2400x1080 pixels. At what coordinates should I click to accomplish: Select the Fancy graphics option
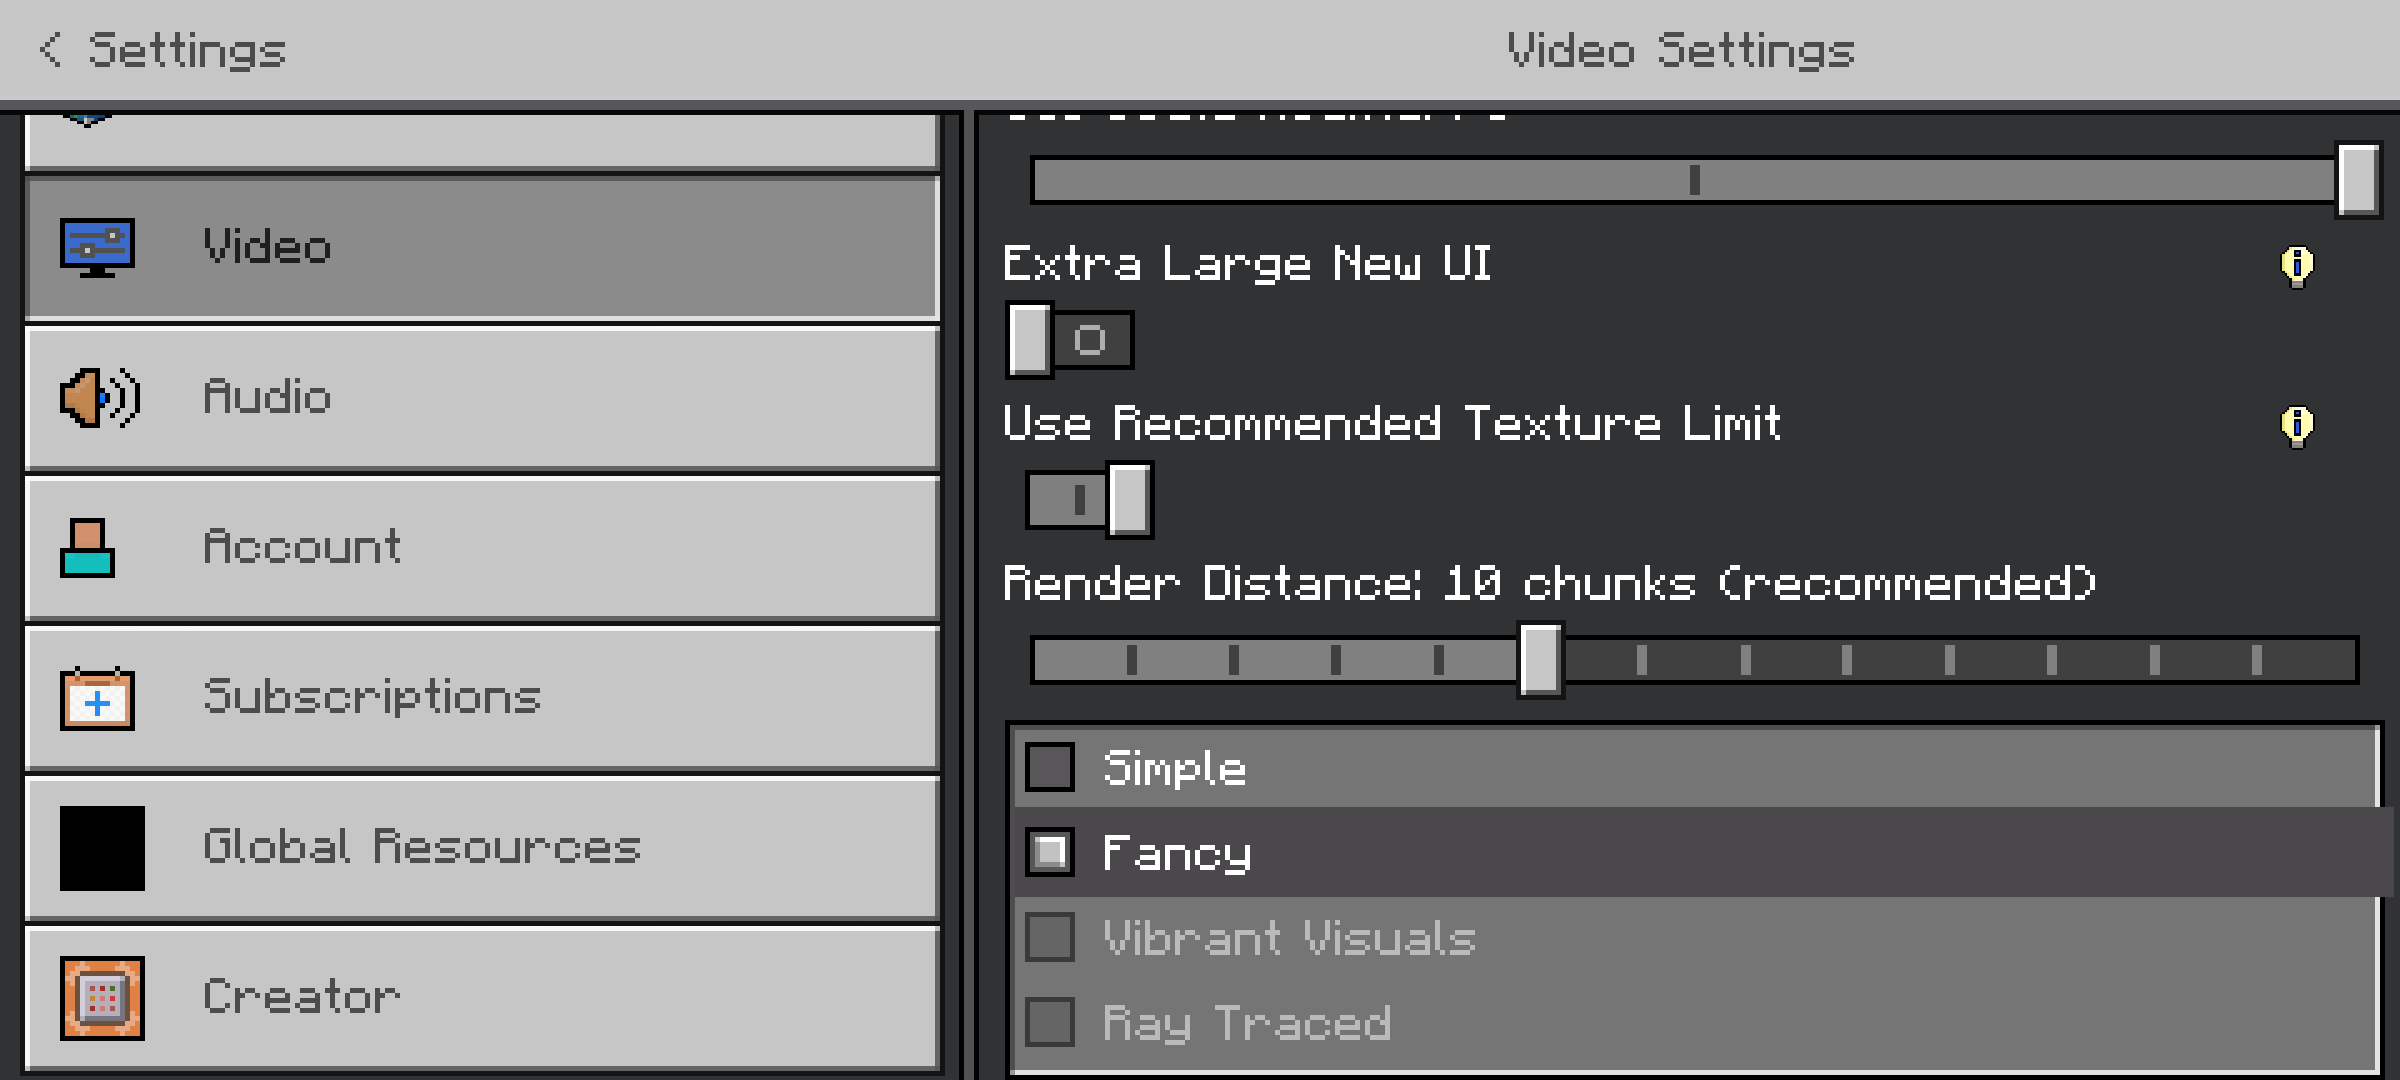tap(1050, 852)
